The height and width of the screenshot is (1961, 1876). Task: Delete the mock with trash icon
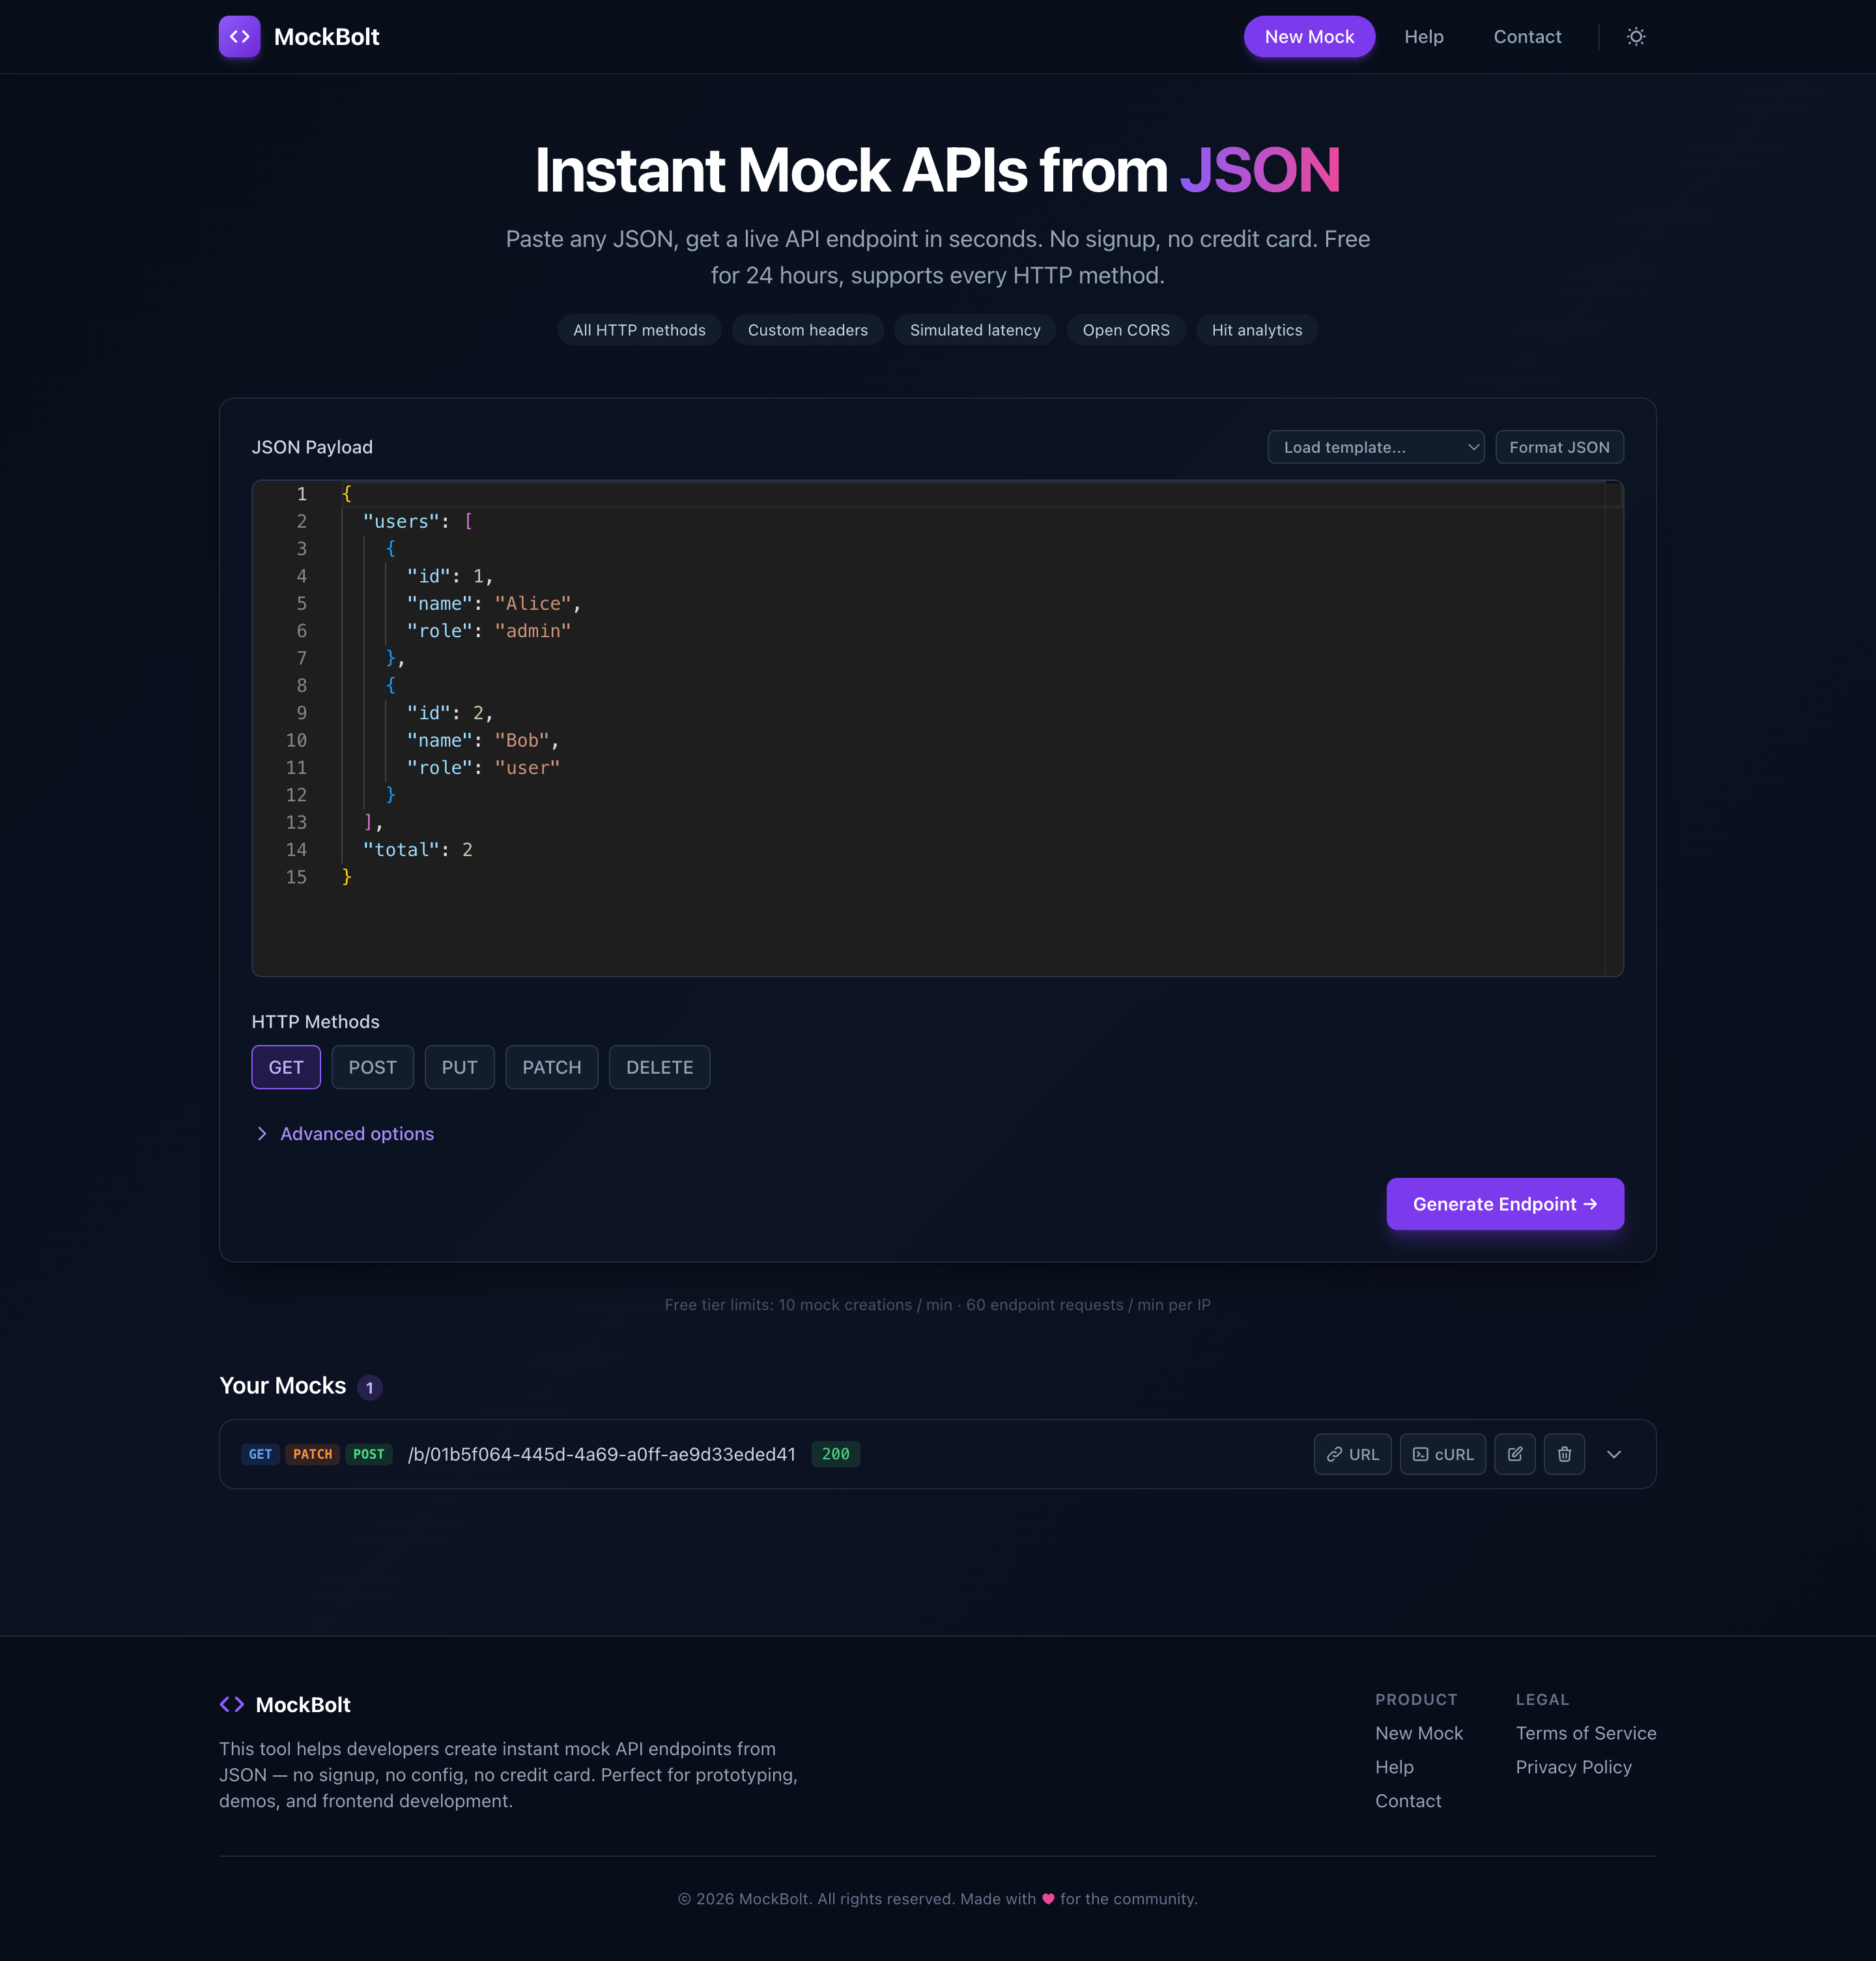(1564, 1454)
